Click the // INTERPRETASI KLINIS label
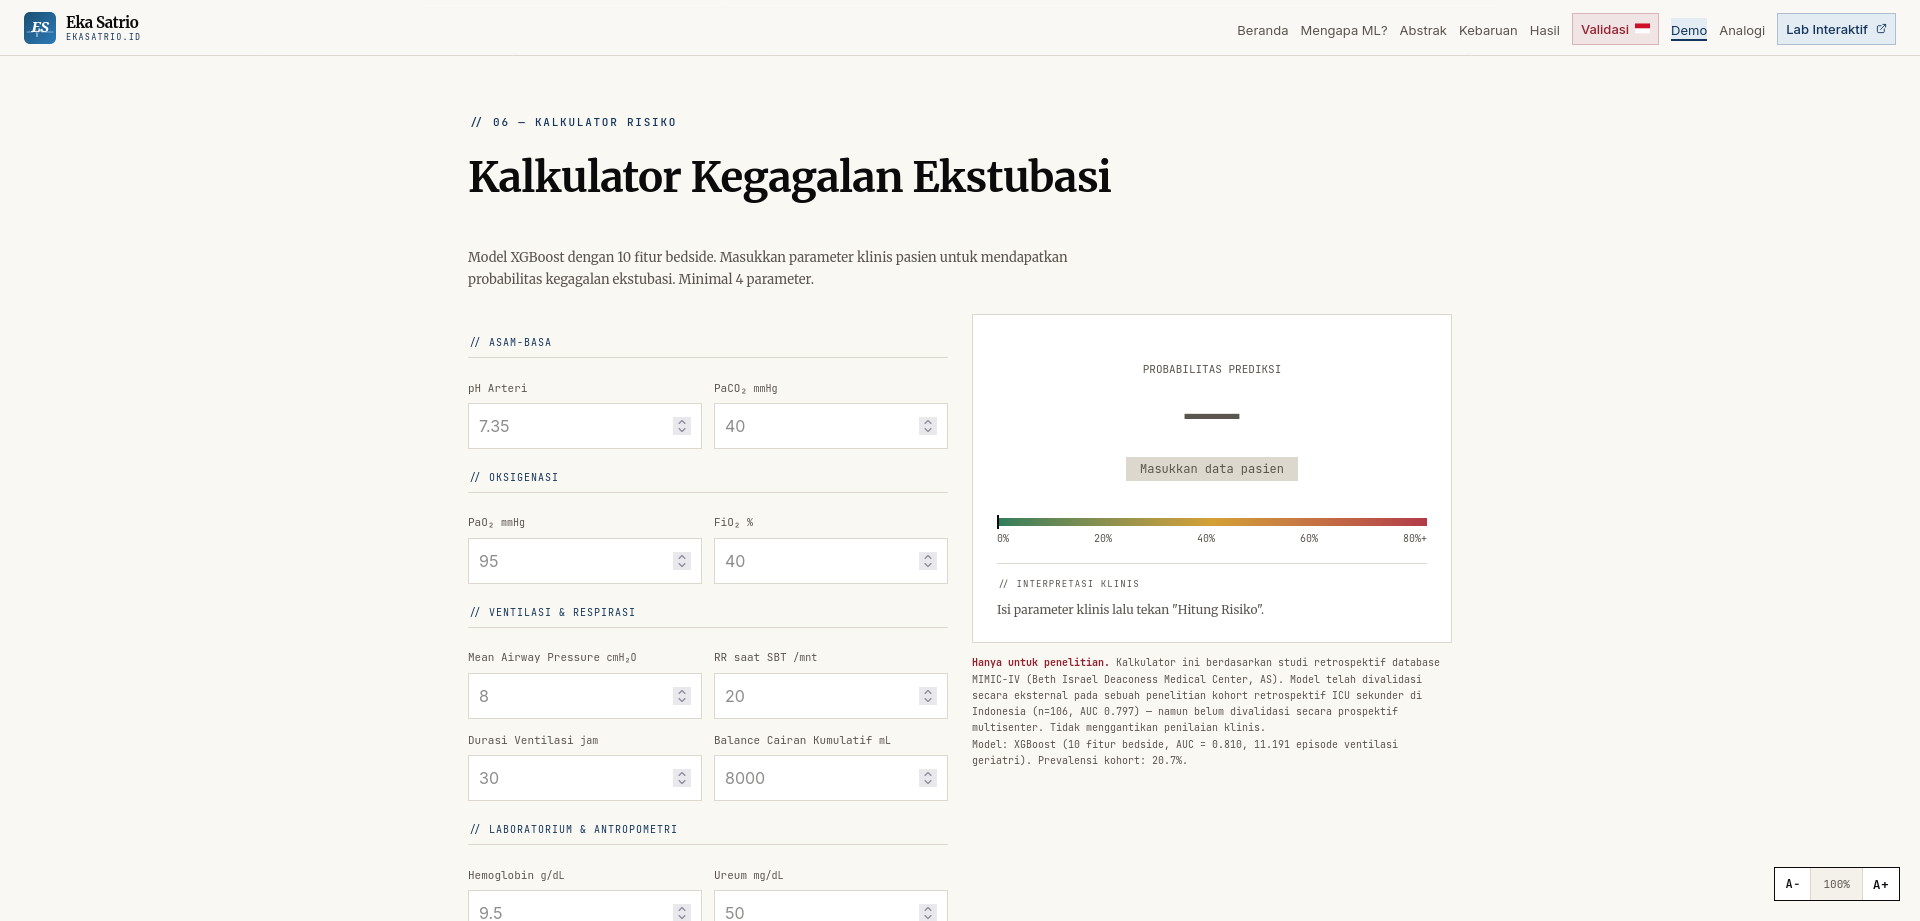1920x921 pixels. tap(1069, 584)
